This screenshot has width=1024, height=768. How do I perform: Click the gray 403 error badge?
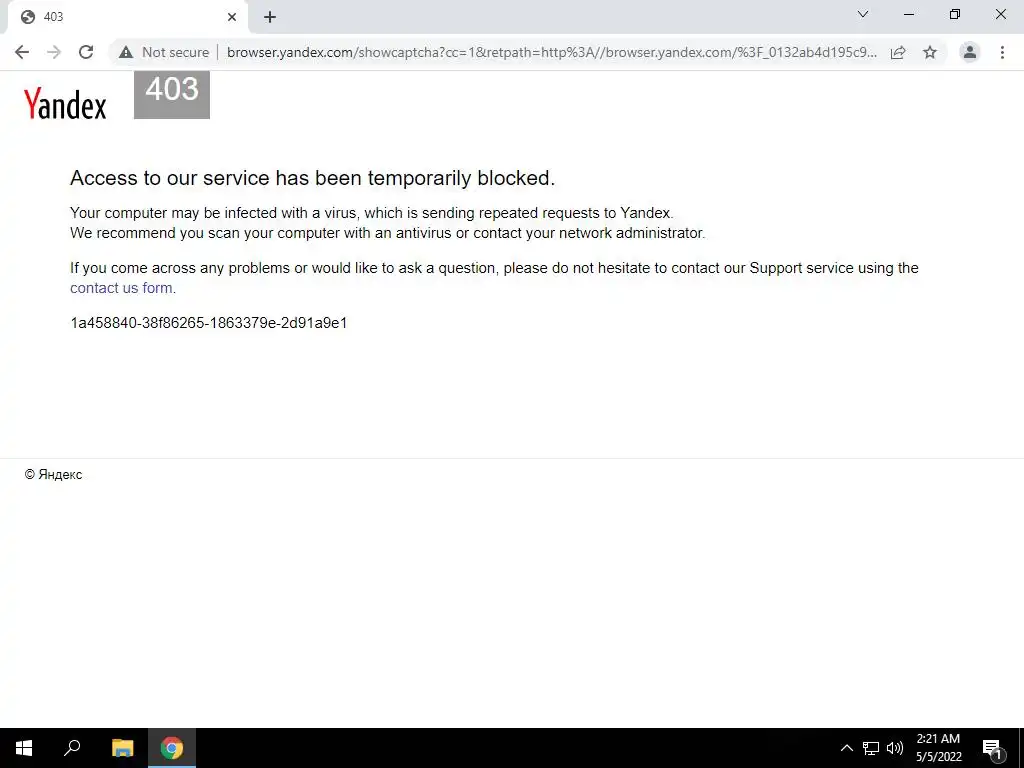[x=172, y=95]
